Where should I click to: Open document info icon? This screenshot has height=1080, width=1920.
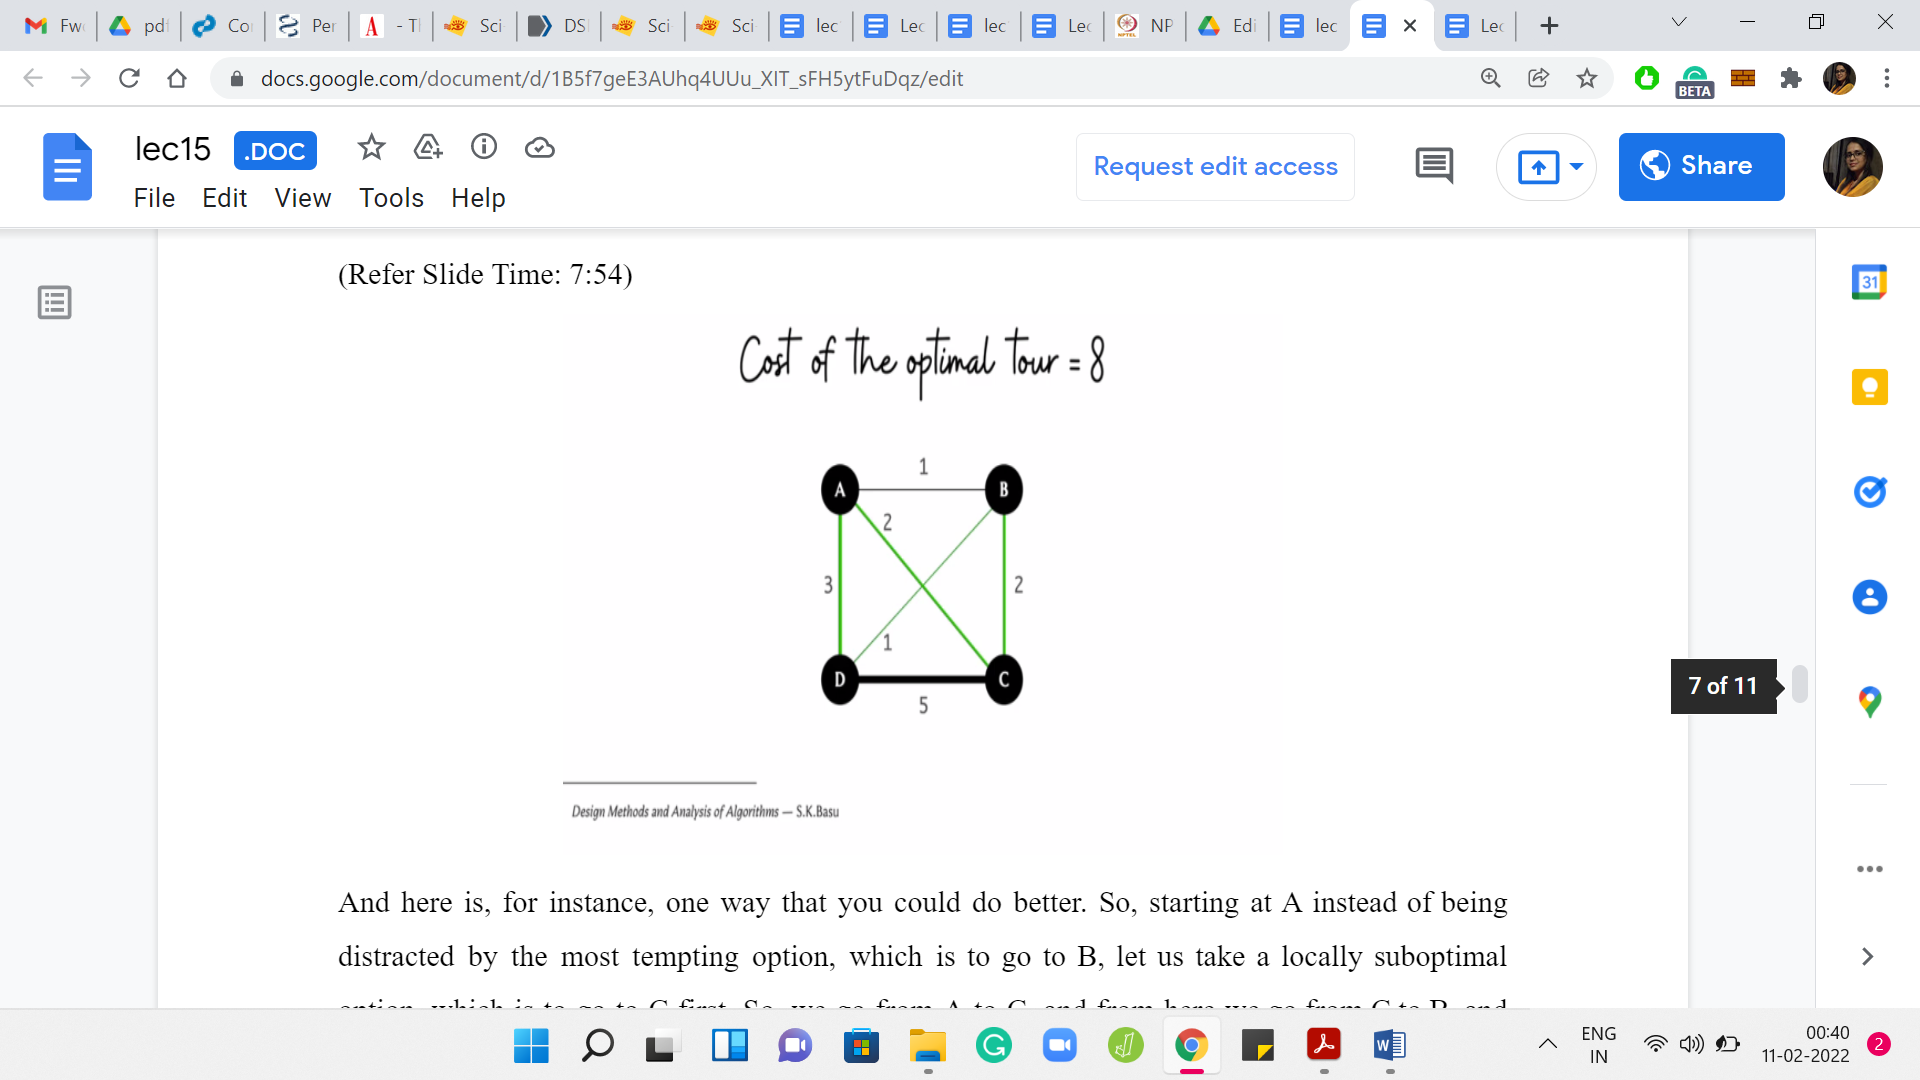point(484,148)
